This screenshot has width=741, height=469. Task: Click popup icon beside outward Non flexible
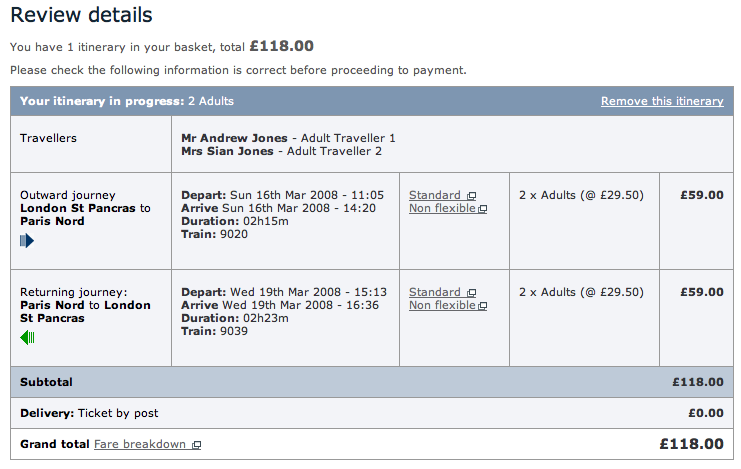[483, 209]
